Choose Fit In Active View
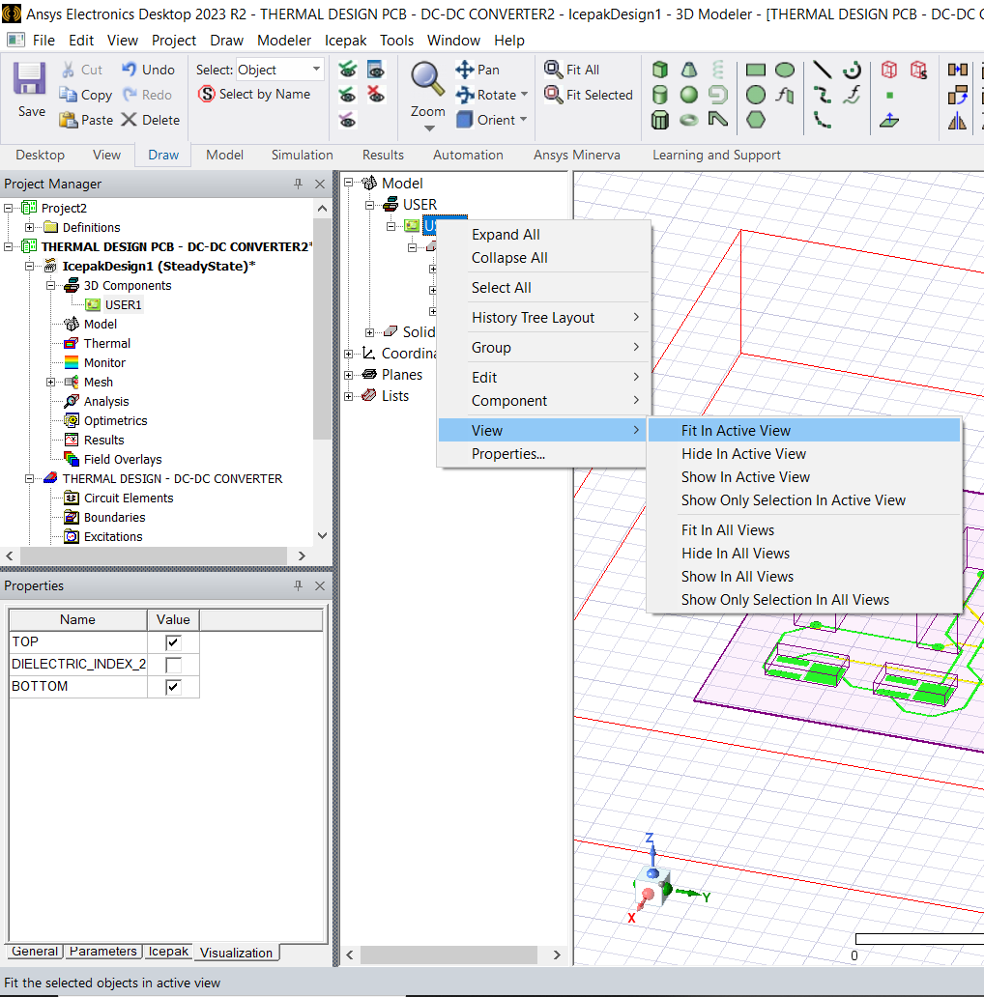Viewport: 984px width, 998px height. coord(736,431)
